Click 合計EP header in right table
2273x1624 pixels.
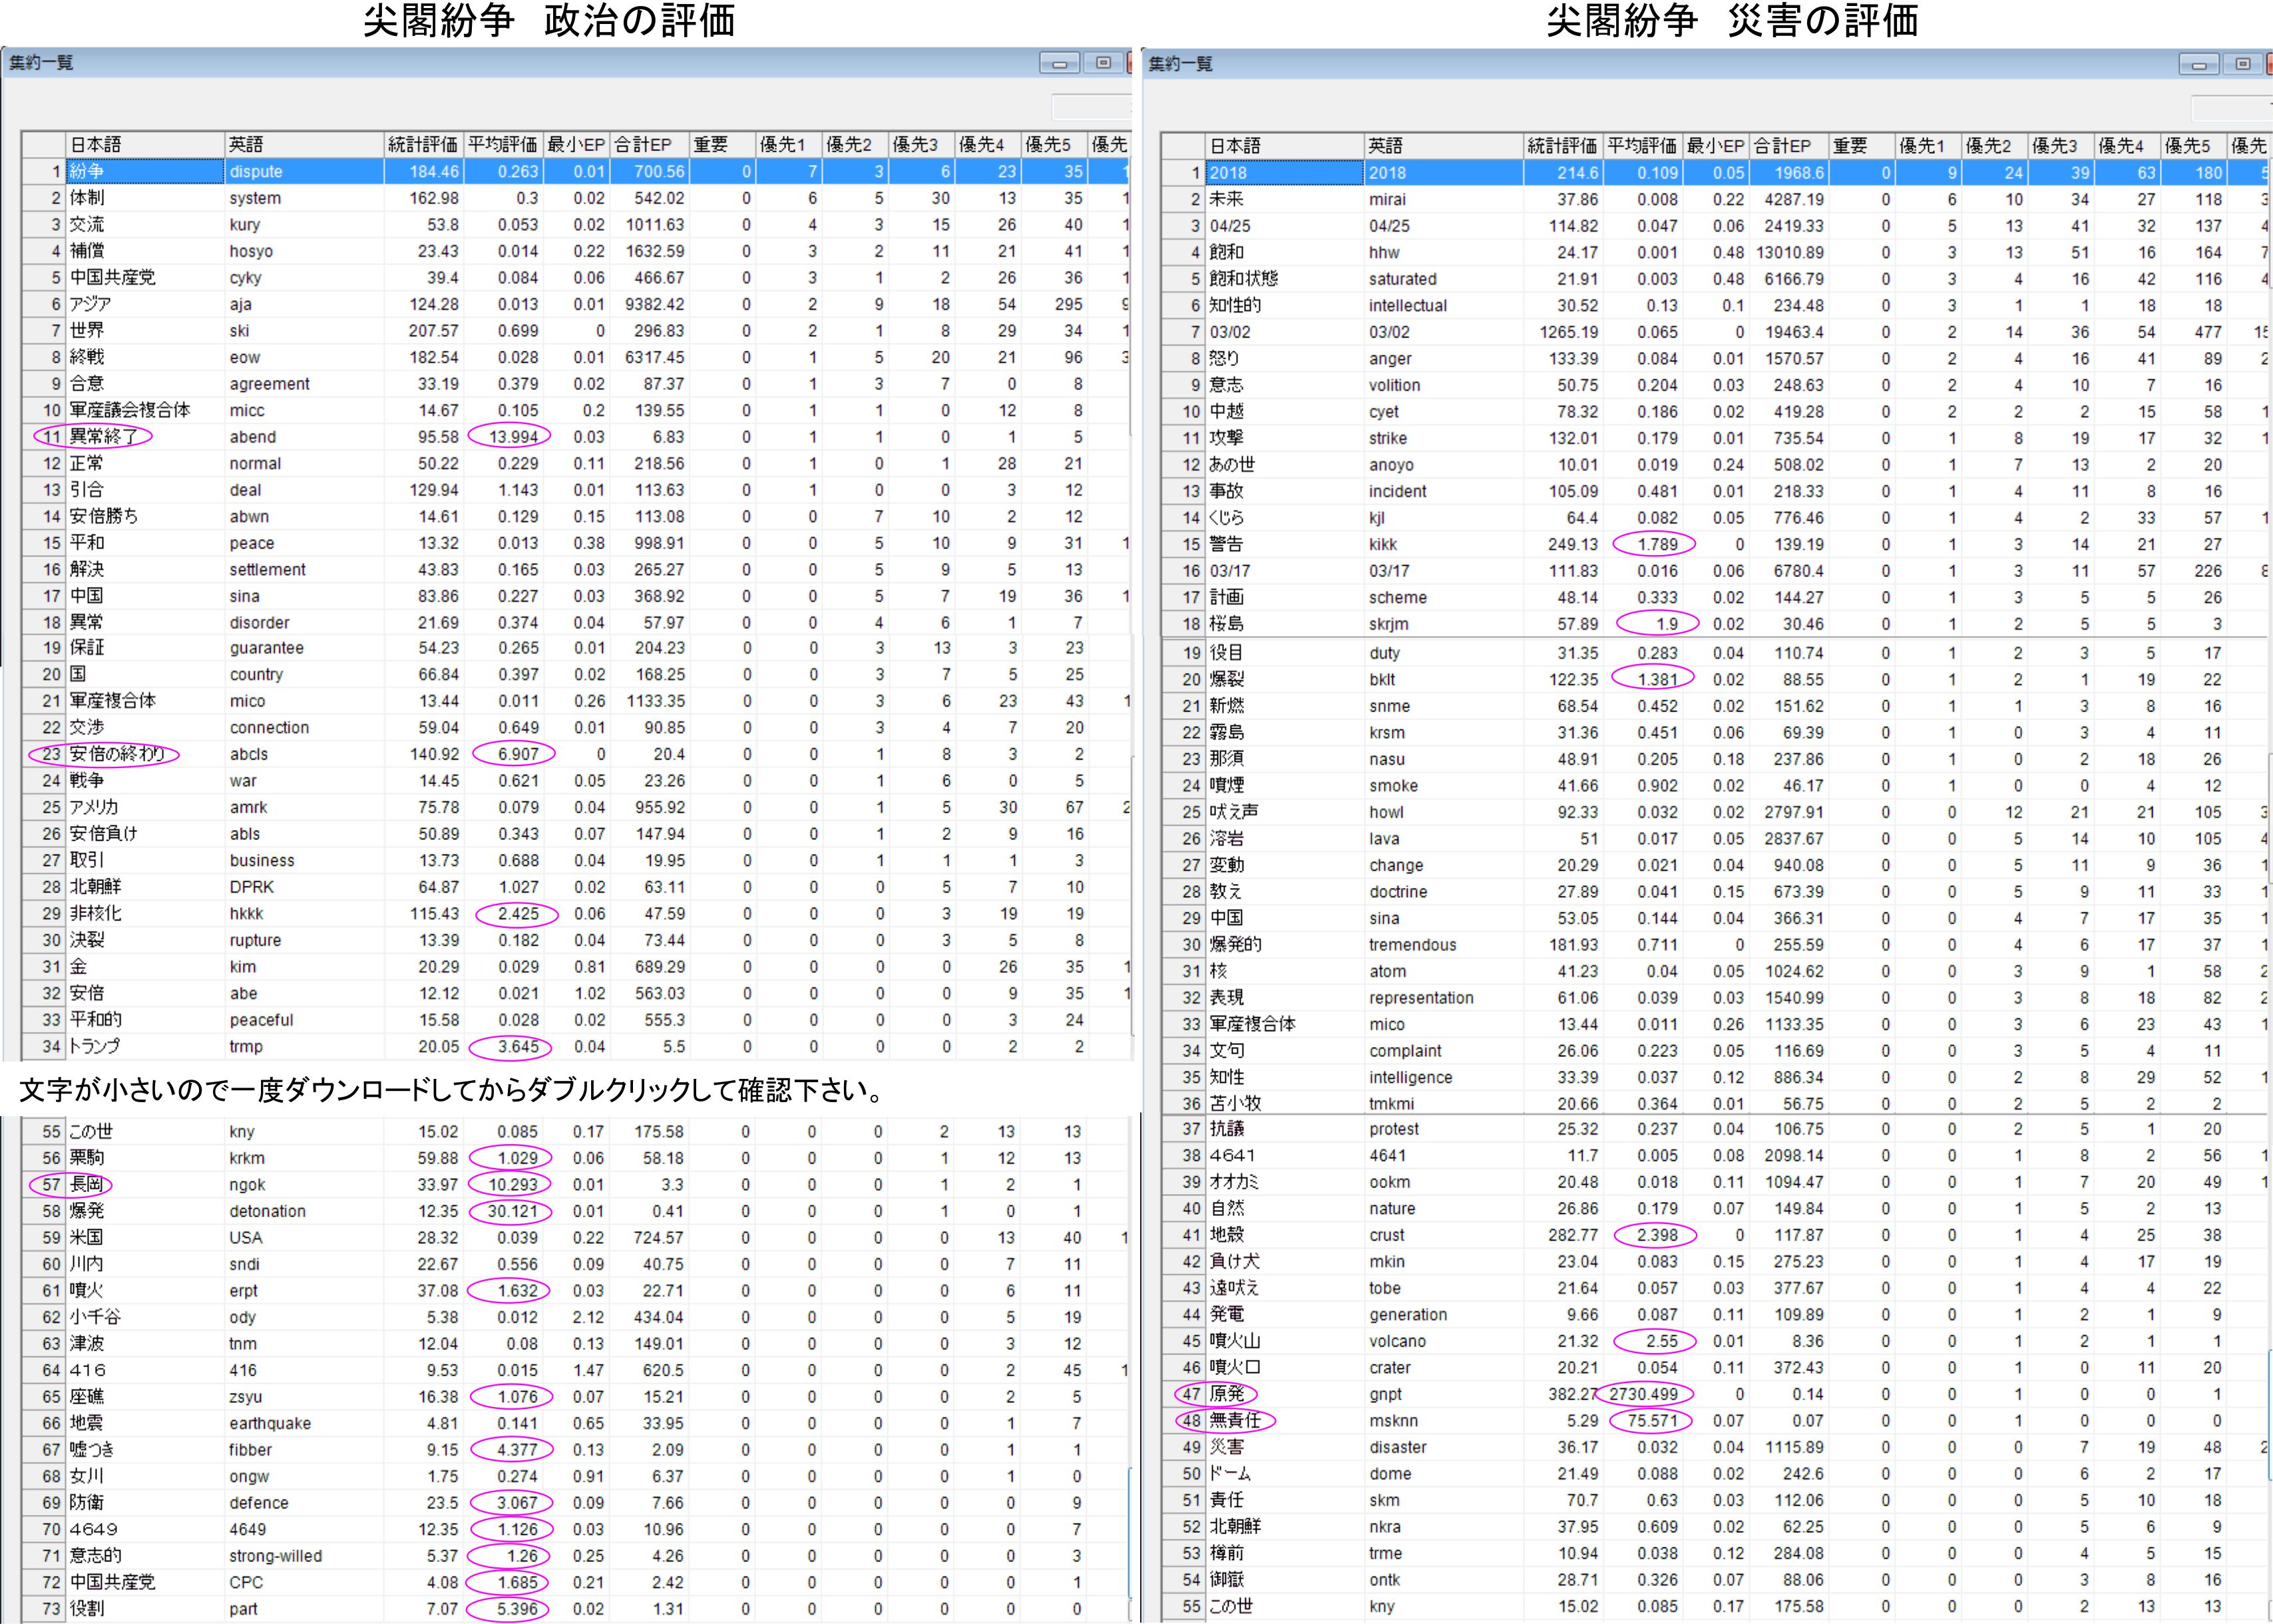[1788, 146]
